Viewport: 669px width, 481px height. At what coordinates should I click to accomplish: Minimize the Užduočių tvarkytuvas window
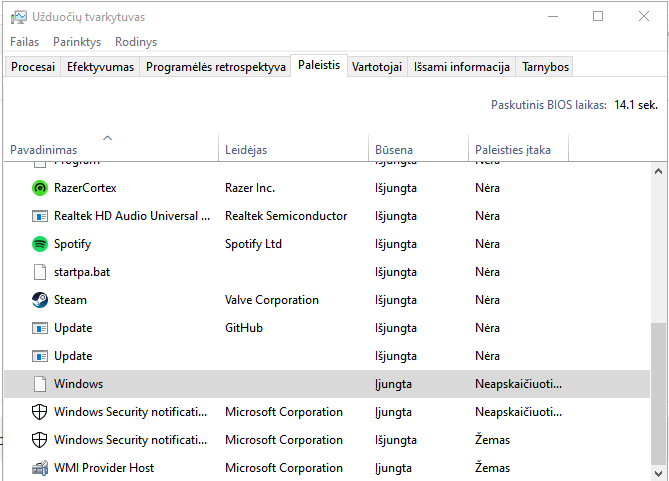553,17
